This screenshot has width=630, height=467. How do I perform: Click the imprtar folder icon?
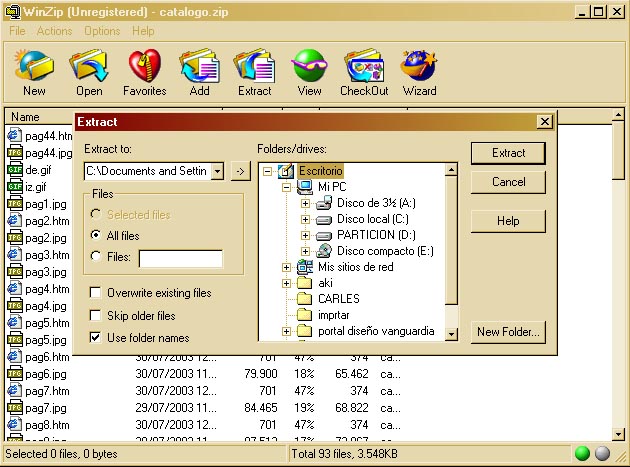coord(305,315)
